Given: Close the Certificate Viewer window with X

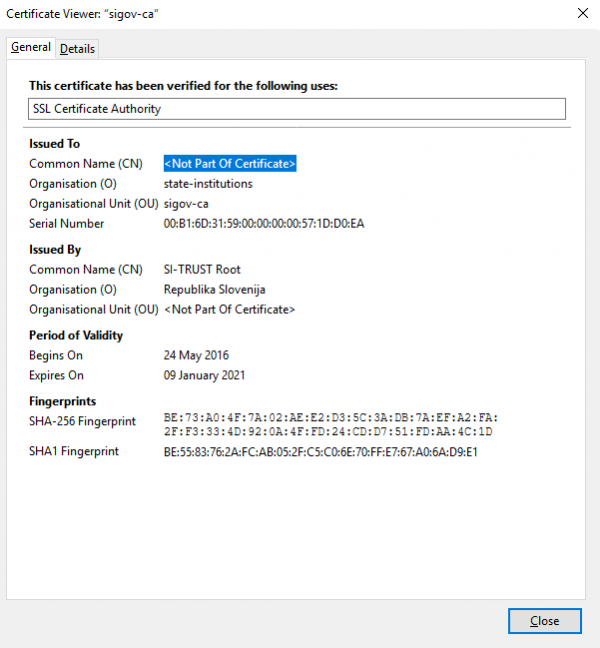Looking at the screenshot, I should [x=583, y=13].
